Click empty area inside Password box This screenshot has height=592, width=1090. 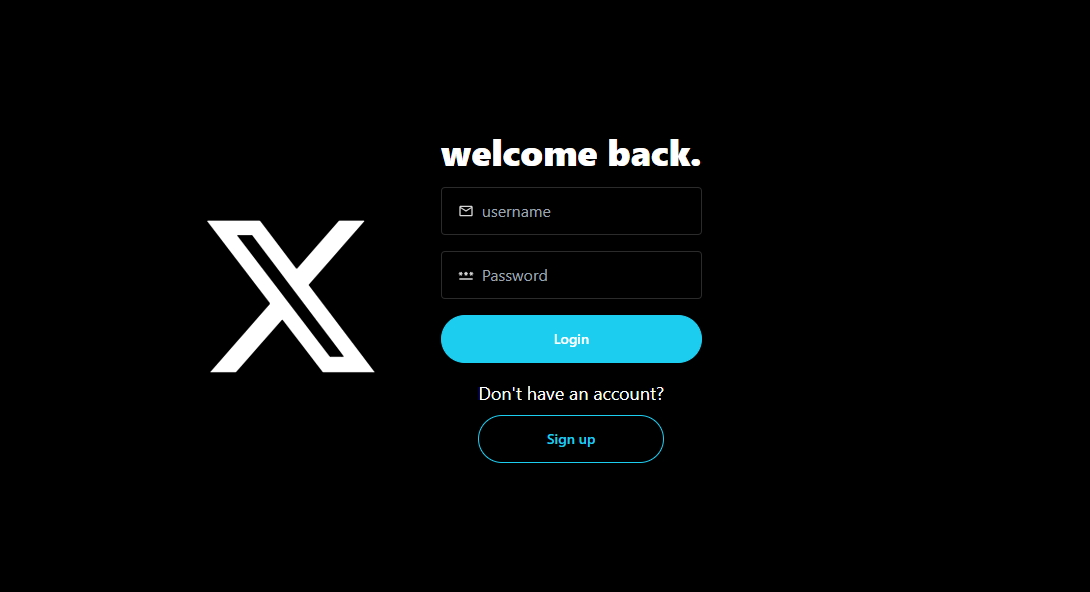(626, 275)
